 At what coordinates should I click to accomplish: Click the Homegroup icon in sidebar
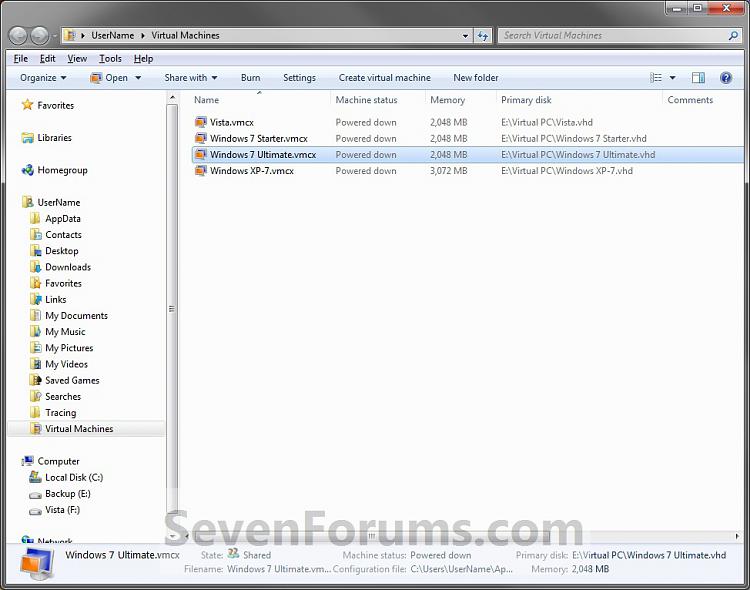[28, 170]
